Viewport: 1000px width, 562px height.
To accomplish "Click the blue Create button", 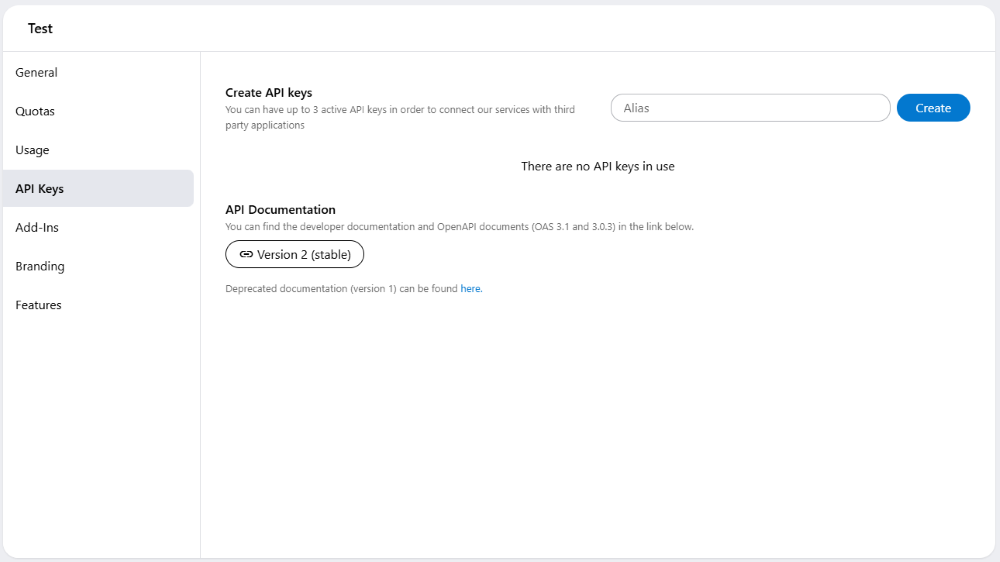I will click(x=933, y=108).
